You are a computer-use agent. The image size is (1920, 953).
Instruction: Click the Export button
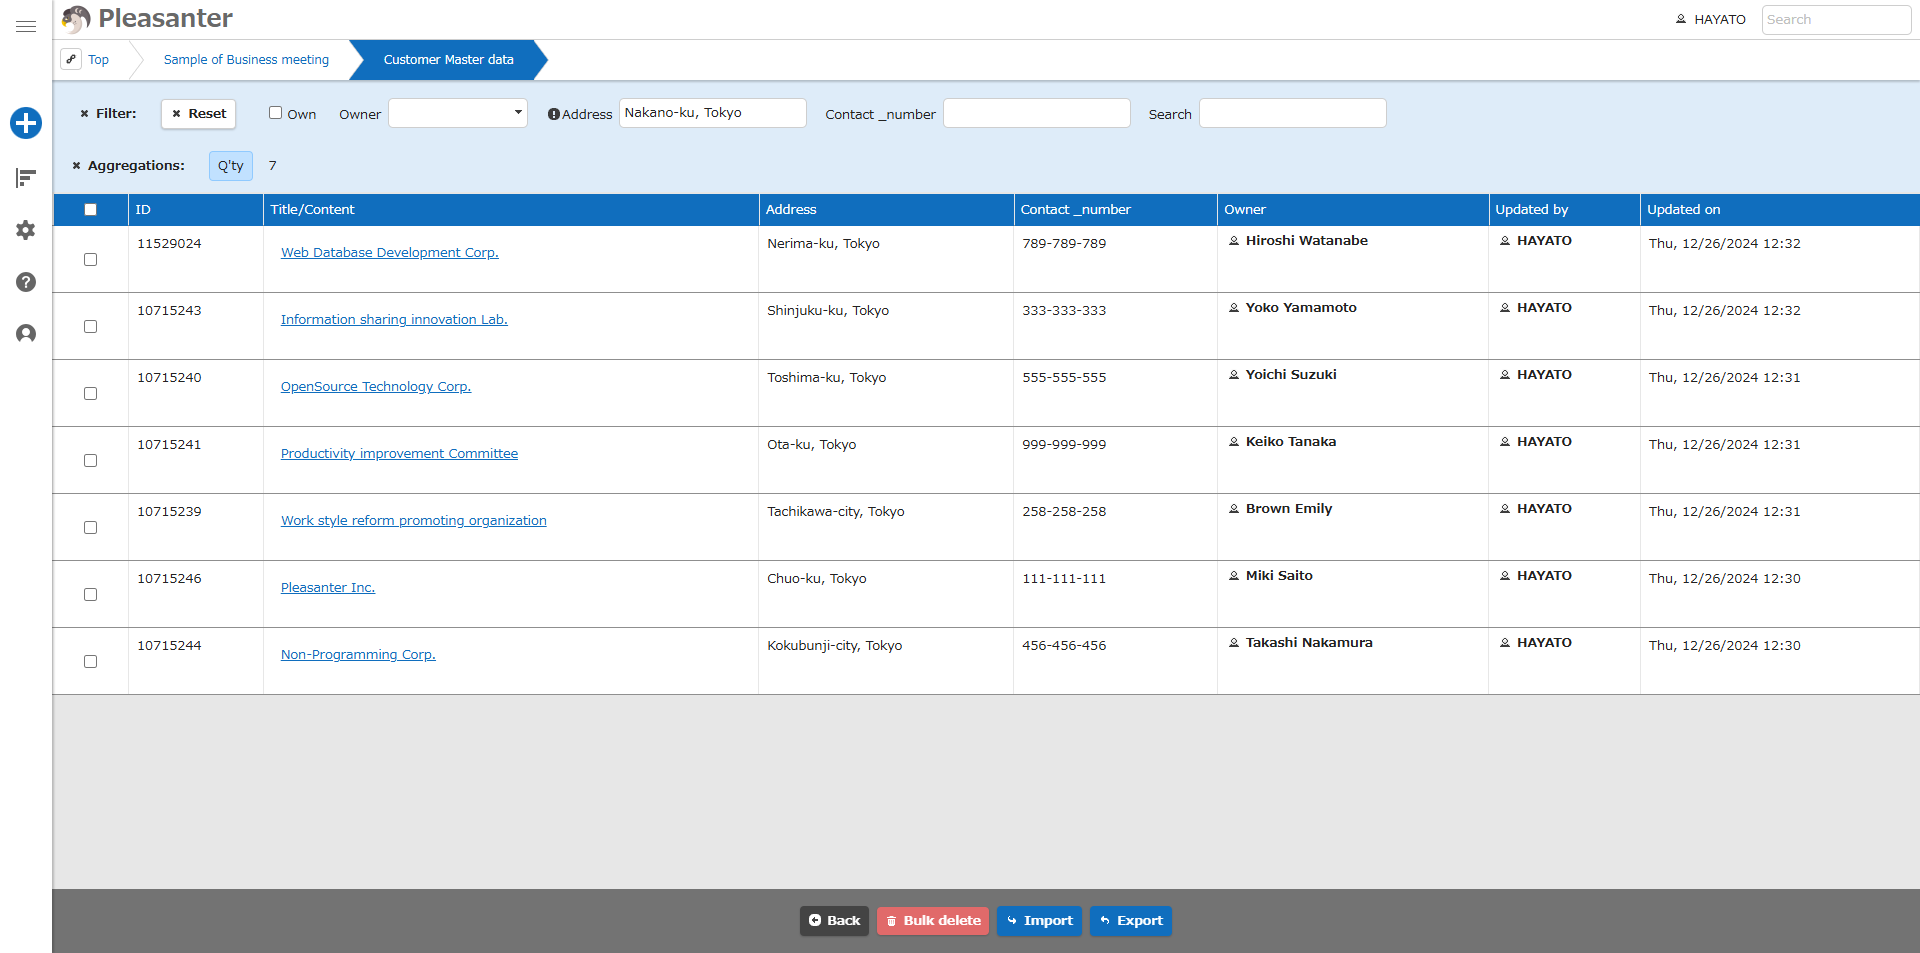[1131, 921]
